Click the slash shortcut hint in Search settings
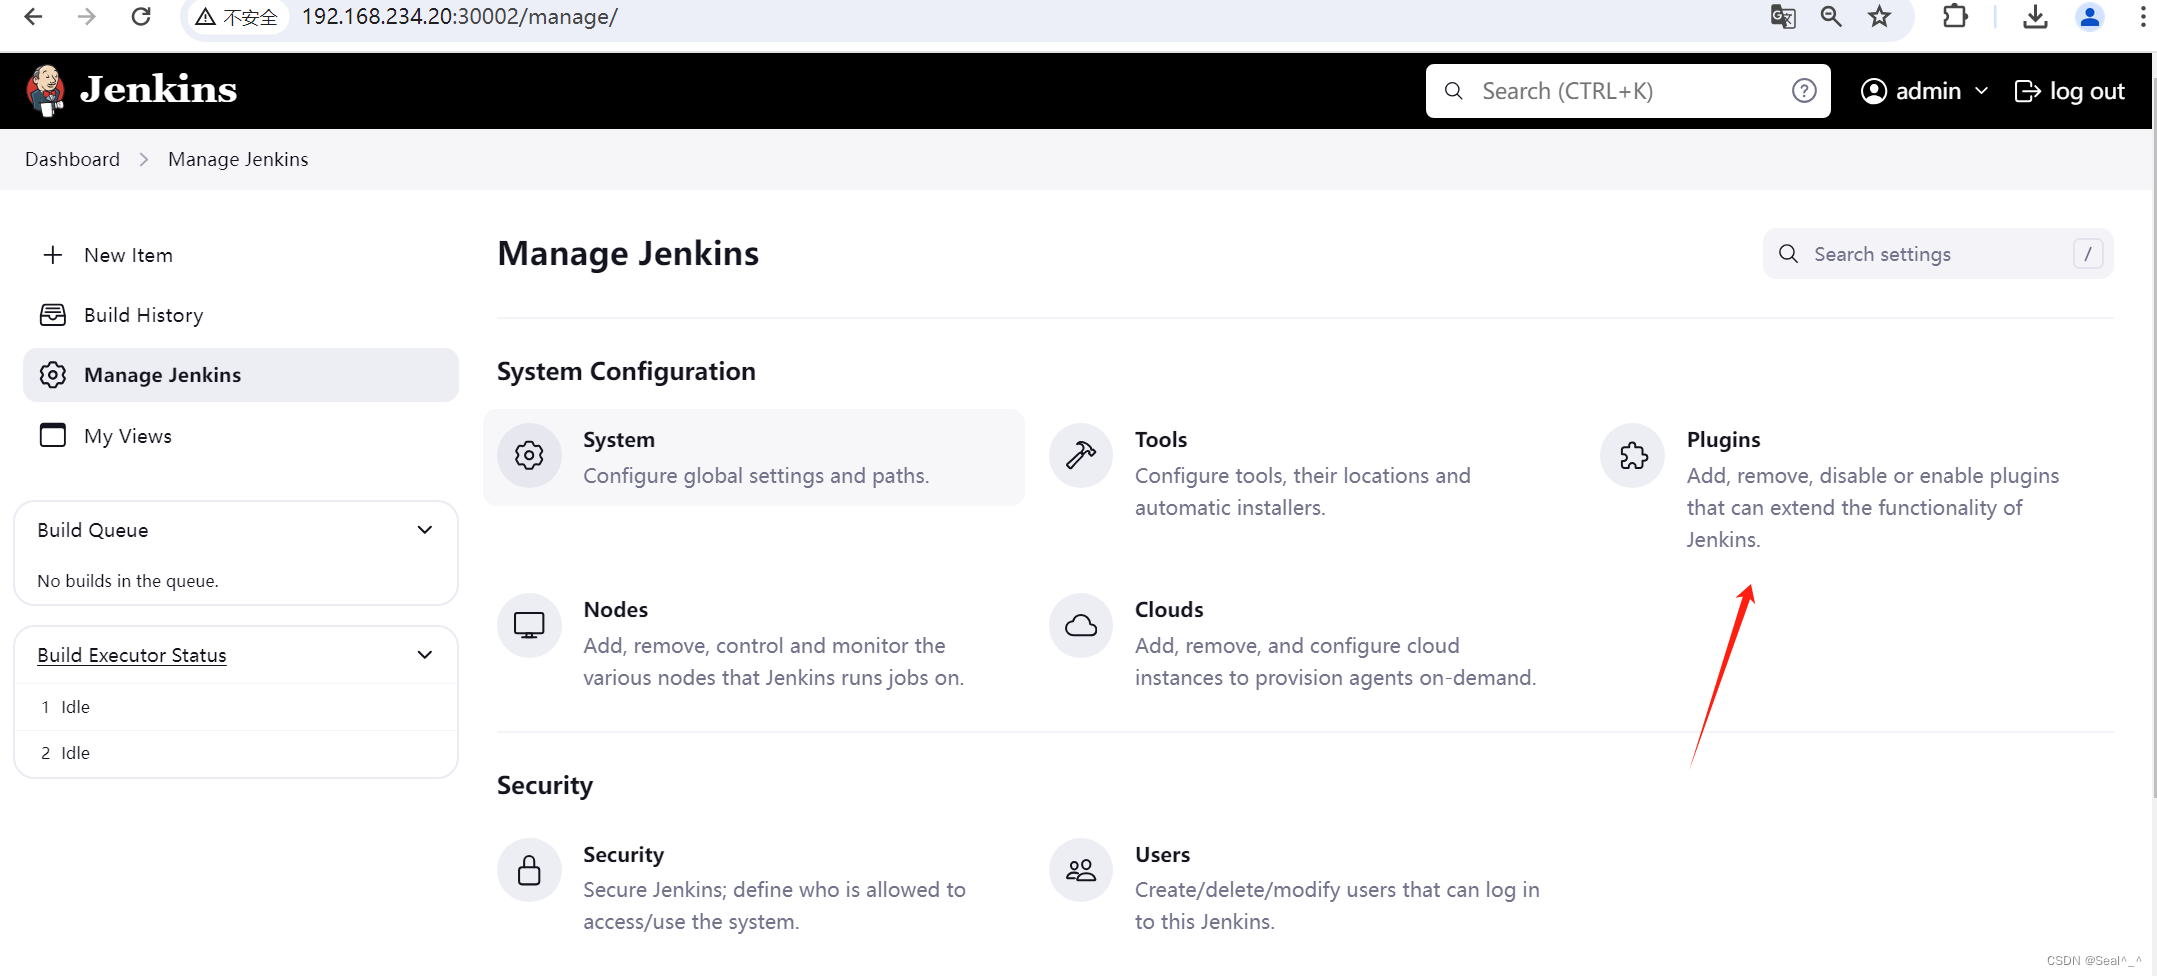2157x976 pixels. [x=2088, y=254]
